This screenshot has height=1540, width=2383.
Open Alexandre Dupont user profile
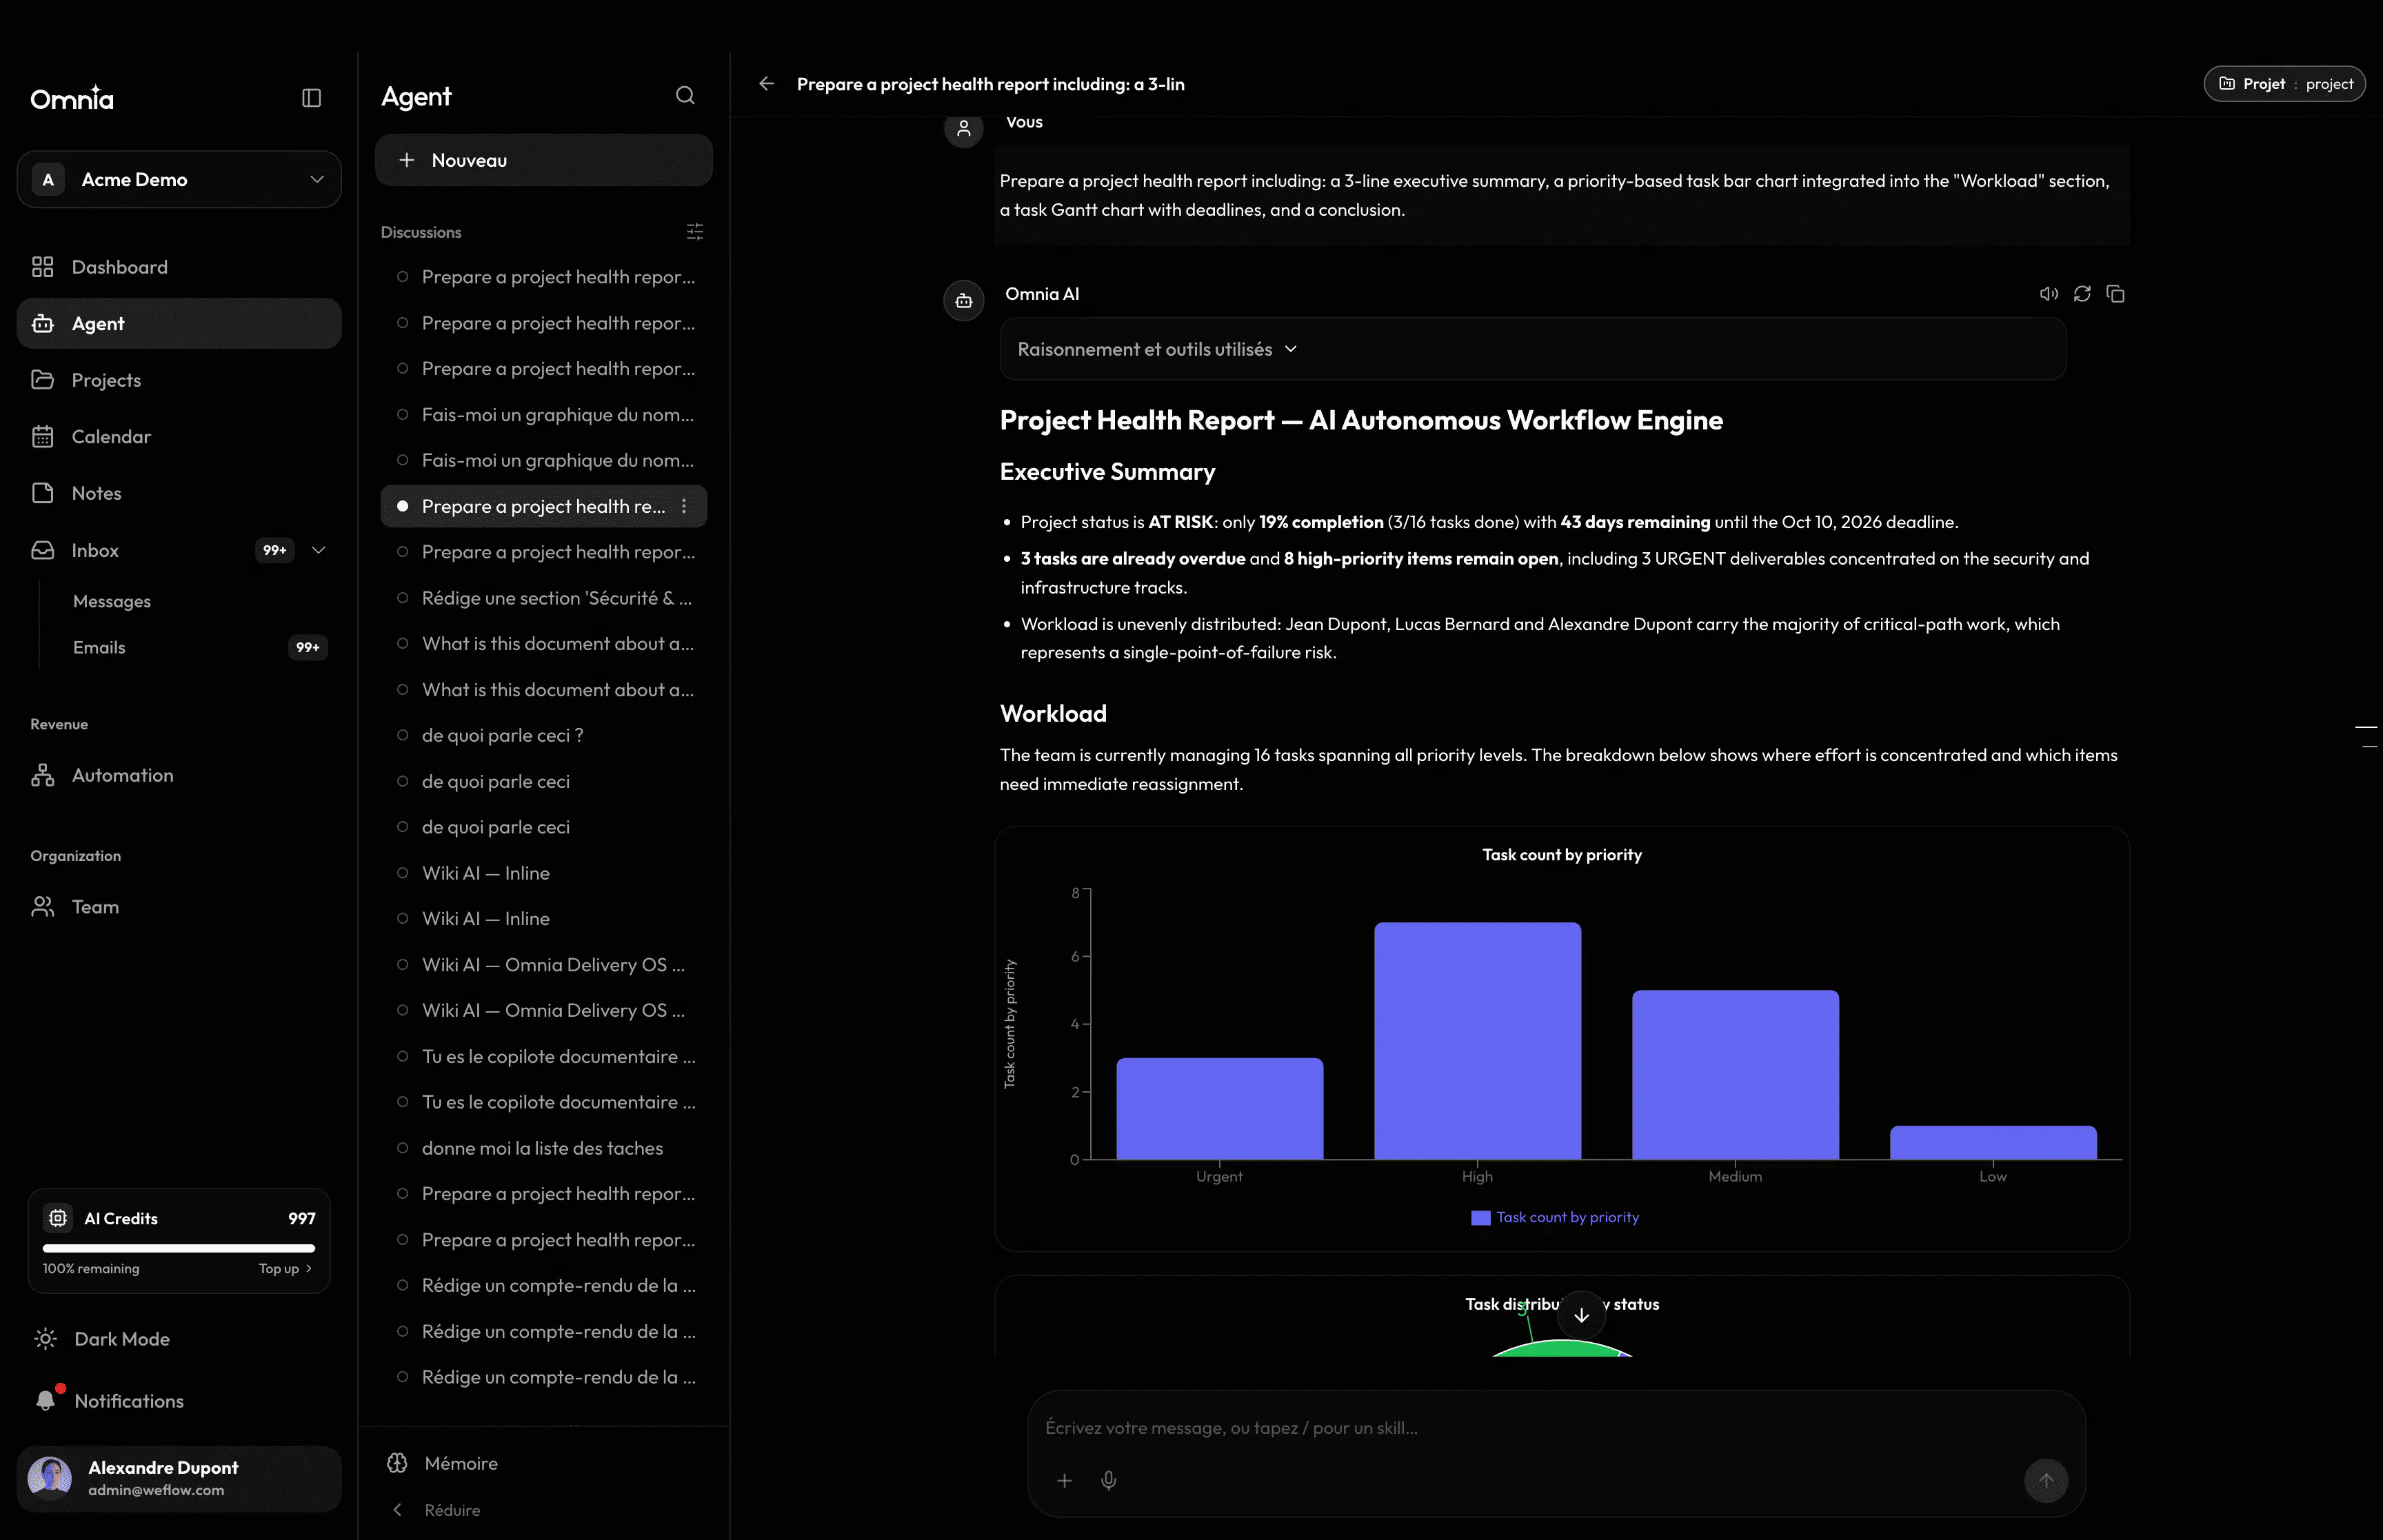click(x=179, y=1478)
